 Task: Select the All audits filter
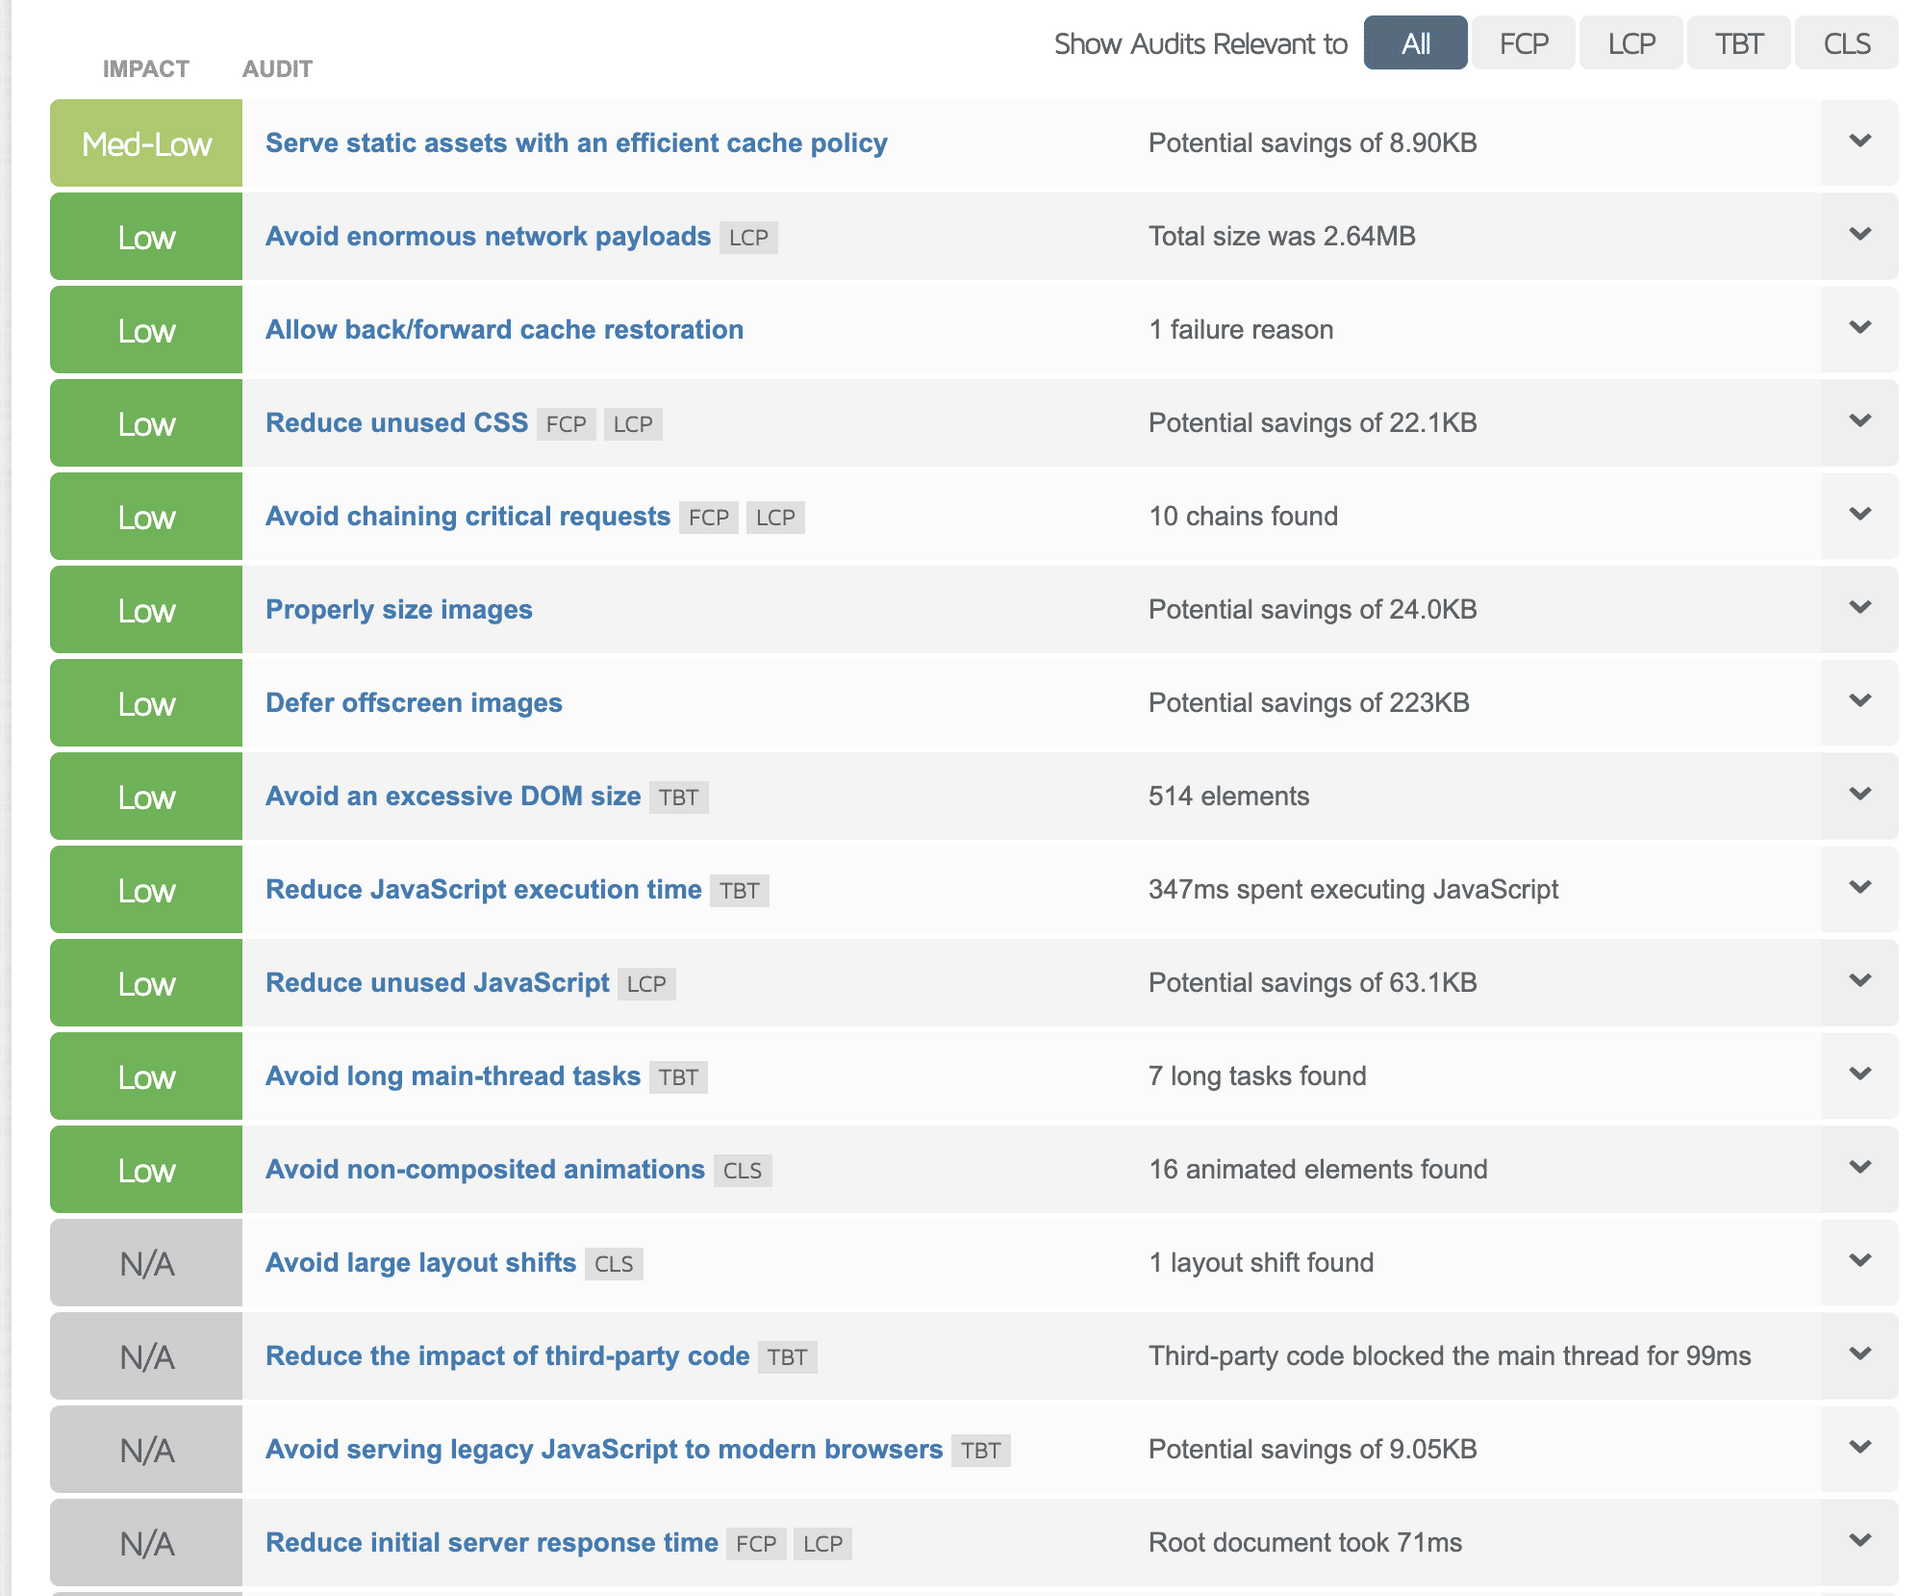(x=1415, y=43)
